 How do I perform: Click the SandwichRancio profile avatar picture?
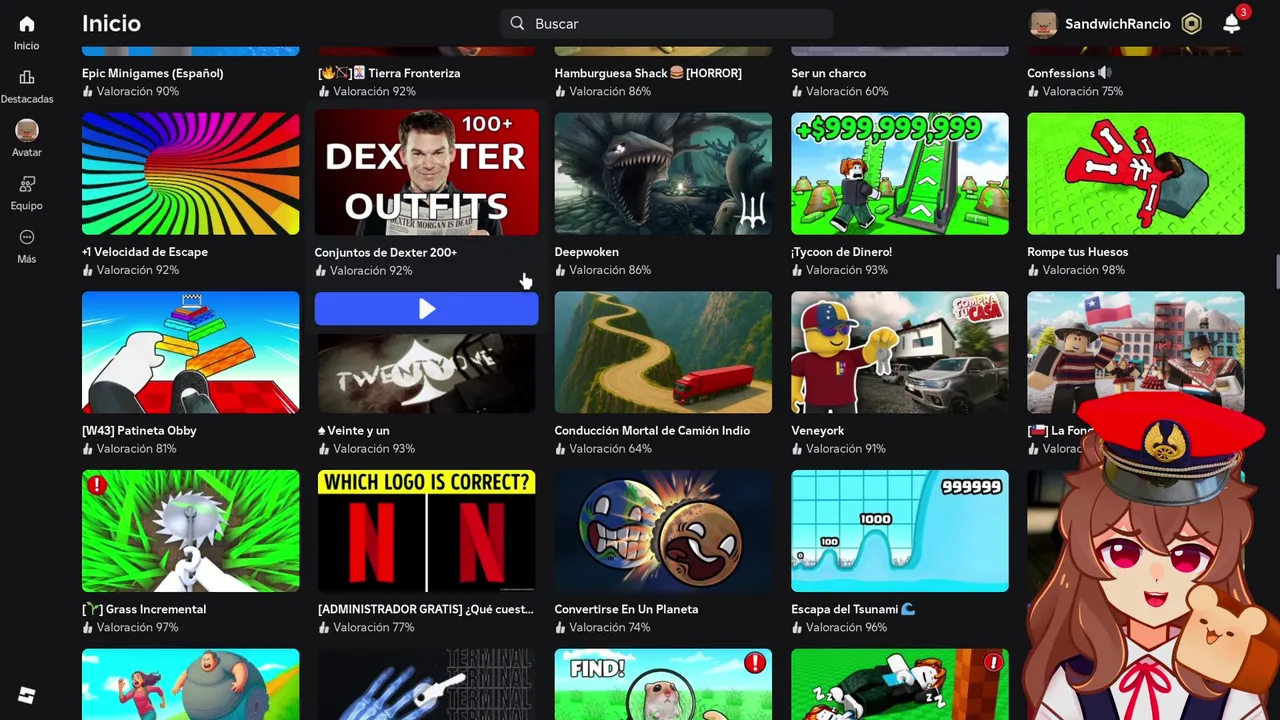(x=1043, y=24)
